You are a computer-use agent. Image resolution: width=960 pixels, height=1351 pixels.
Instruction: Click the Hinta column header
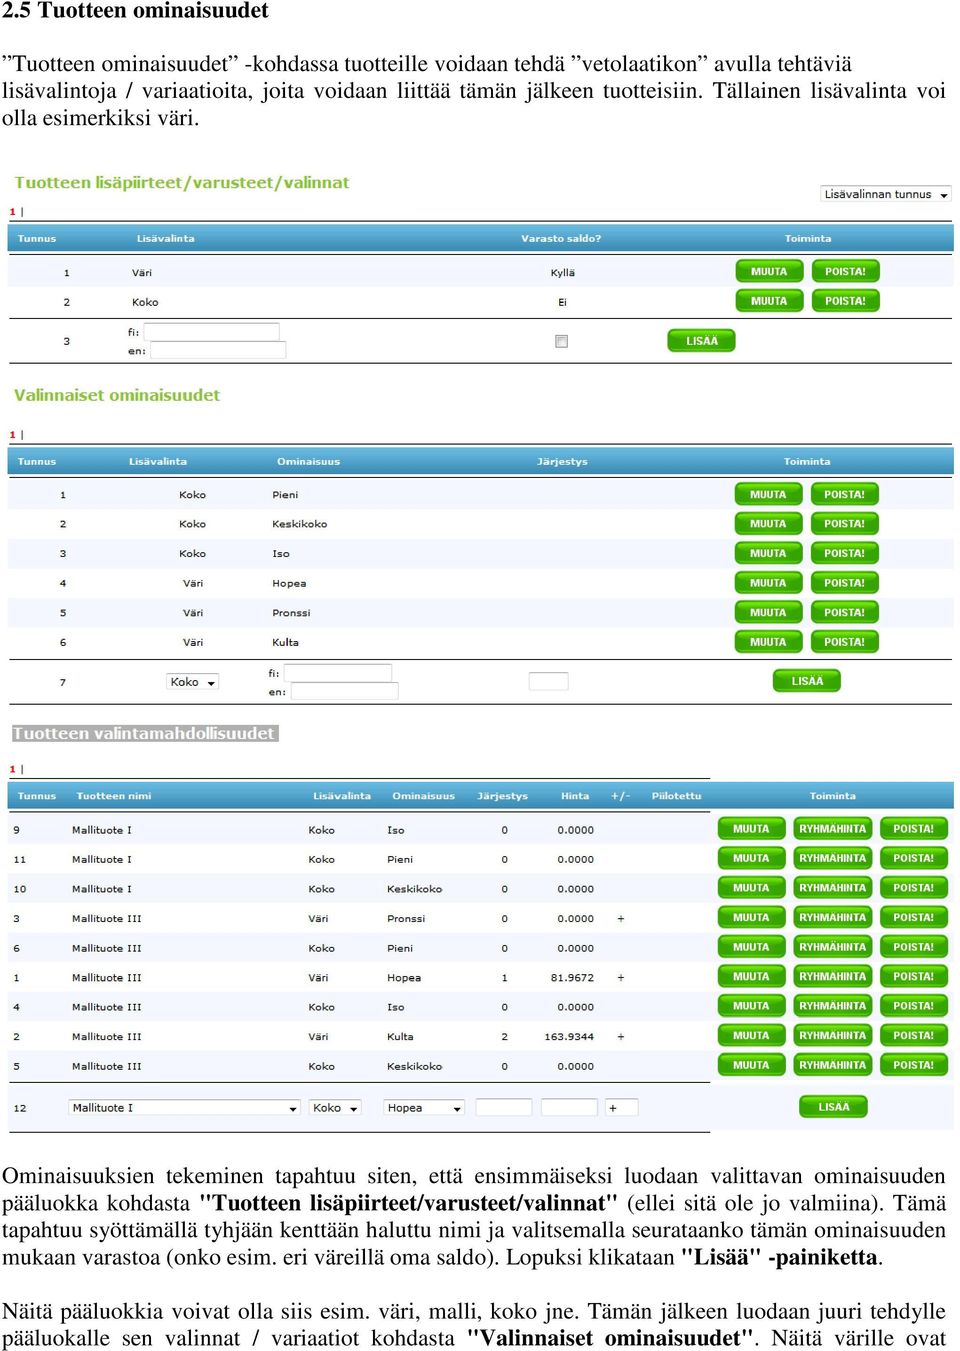(x=575, y=797)
